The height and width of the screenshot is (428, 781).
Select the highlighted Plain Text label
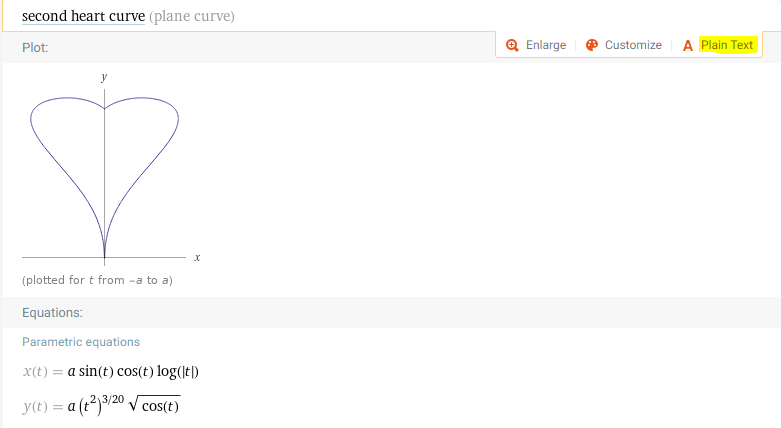click(x=727, y=45)
